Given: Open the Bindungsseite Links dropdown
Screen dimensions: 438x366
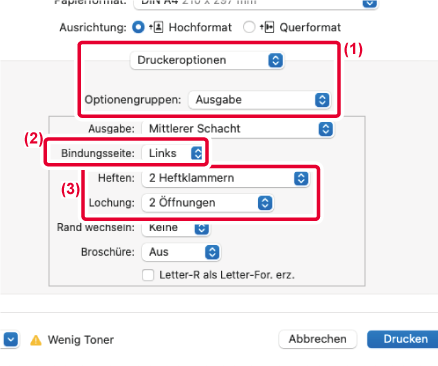Looking at the screenshot, I should (x=172, y=153).
